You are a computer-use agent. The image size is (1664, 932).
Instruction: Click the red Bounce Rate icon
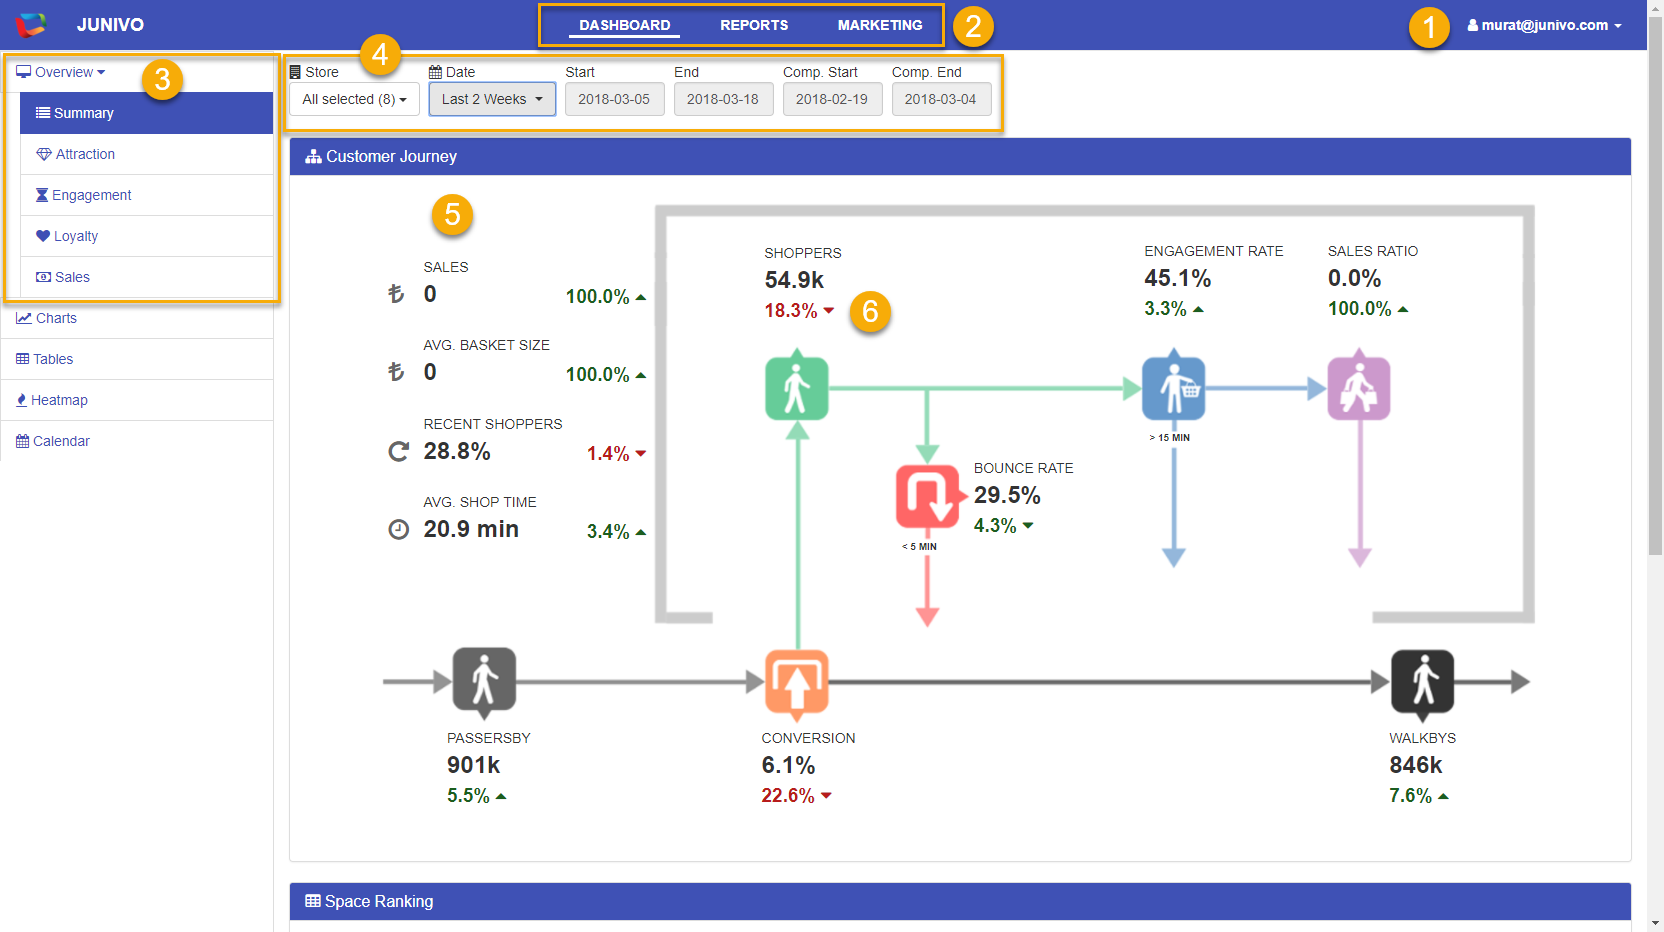pos(927,496)
